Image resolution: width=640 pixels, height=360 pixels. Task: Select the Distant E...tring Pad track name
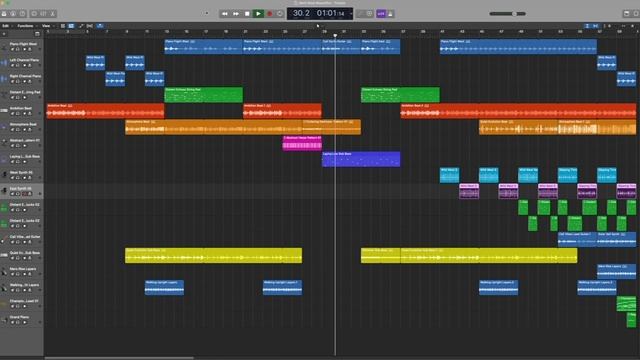[x=25, y=92]
